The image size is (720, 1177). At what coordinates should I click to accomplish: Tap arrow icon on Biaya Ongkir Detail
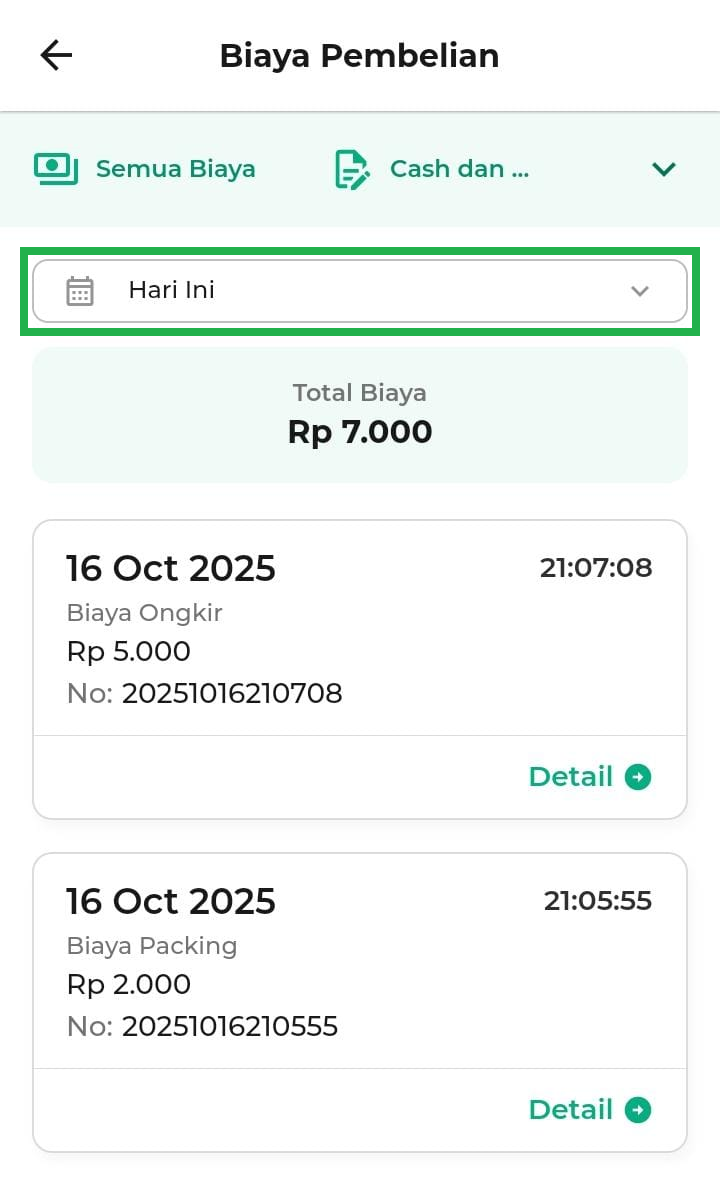coord(638,777)
